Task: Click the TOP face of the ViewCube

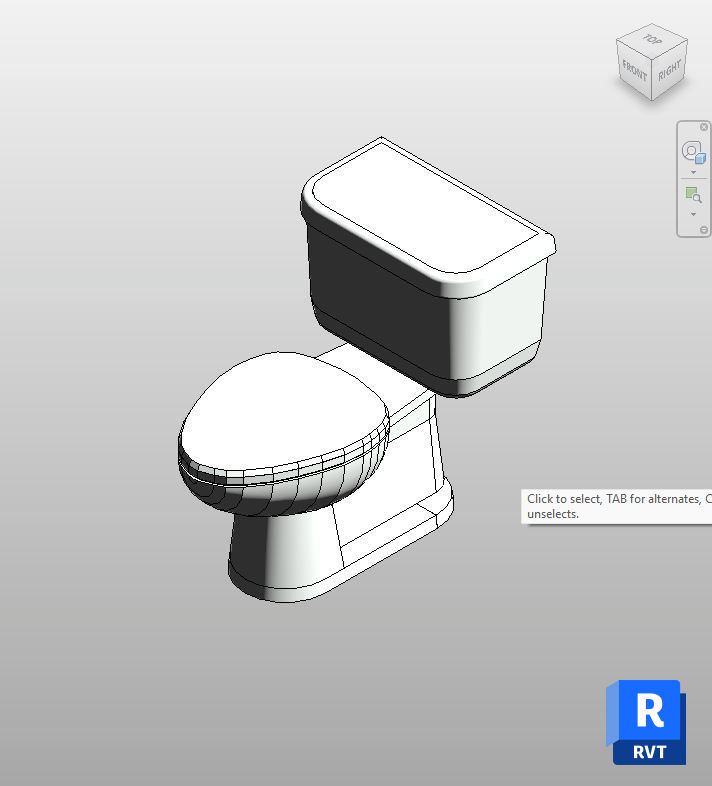Action: (x=652, y=40)
